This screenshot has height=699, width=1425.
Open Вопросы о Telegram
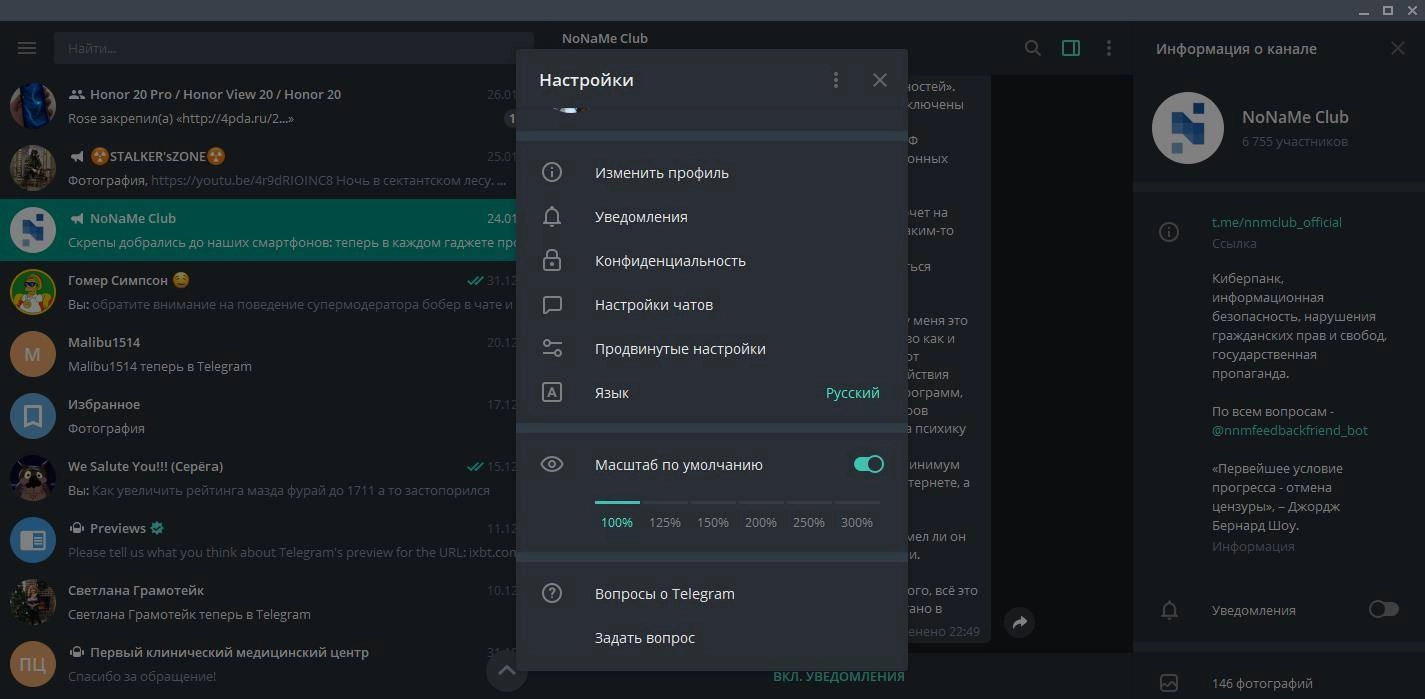pos(712,594)
